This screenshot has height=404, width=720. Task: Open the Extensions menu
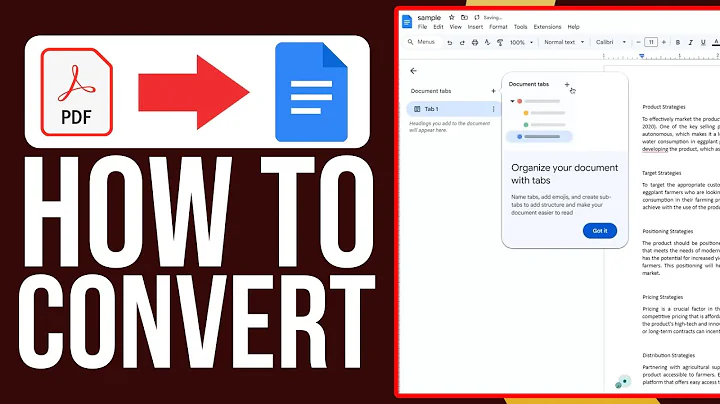coord(547,27)
